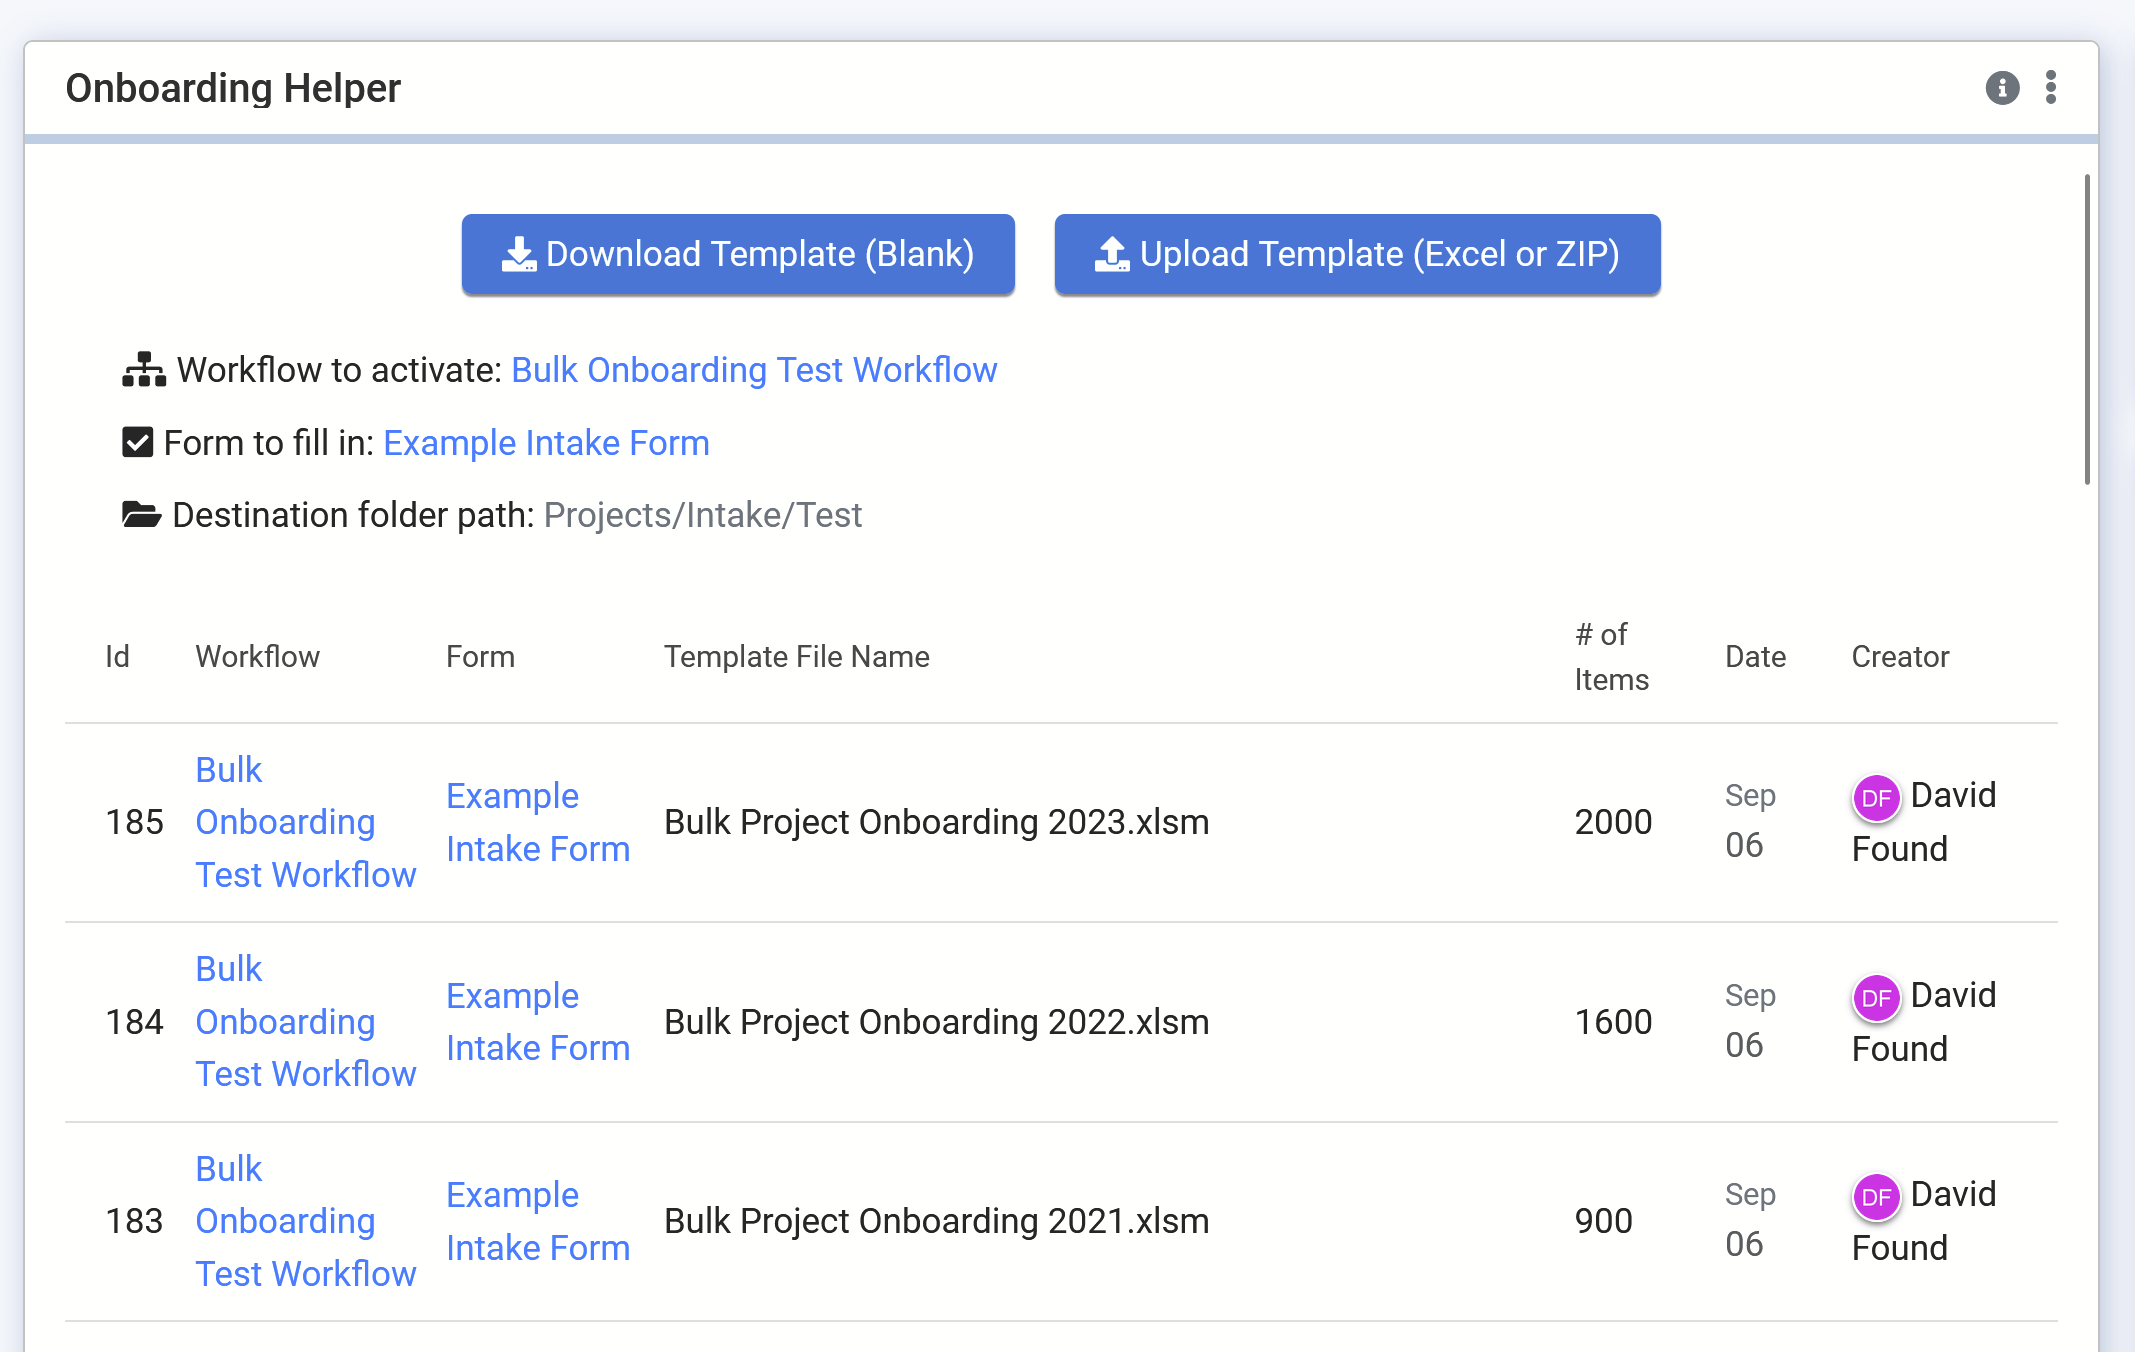Click DF avatar in row 184
This screenshot has height=1352, width=2135.
point(1876,998)
